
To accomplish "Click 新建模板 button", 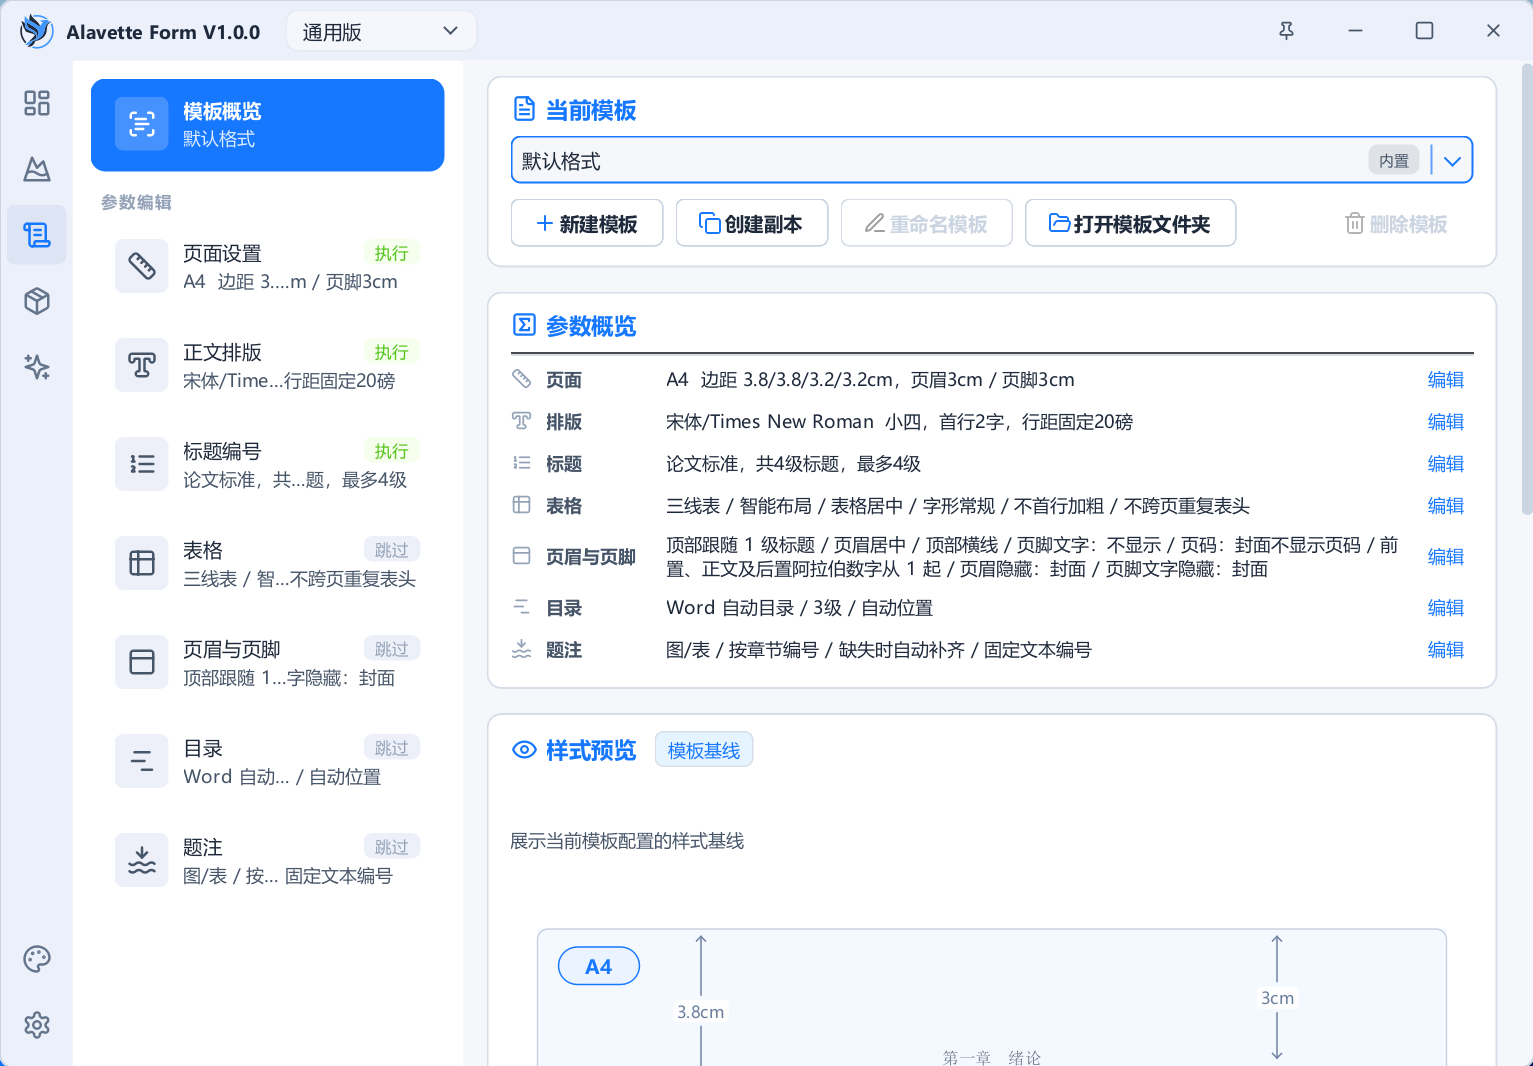I will tap(587, 223).
